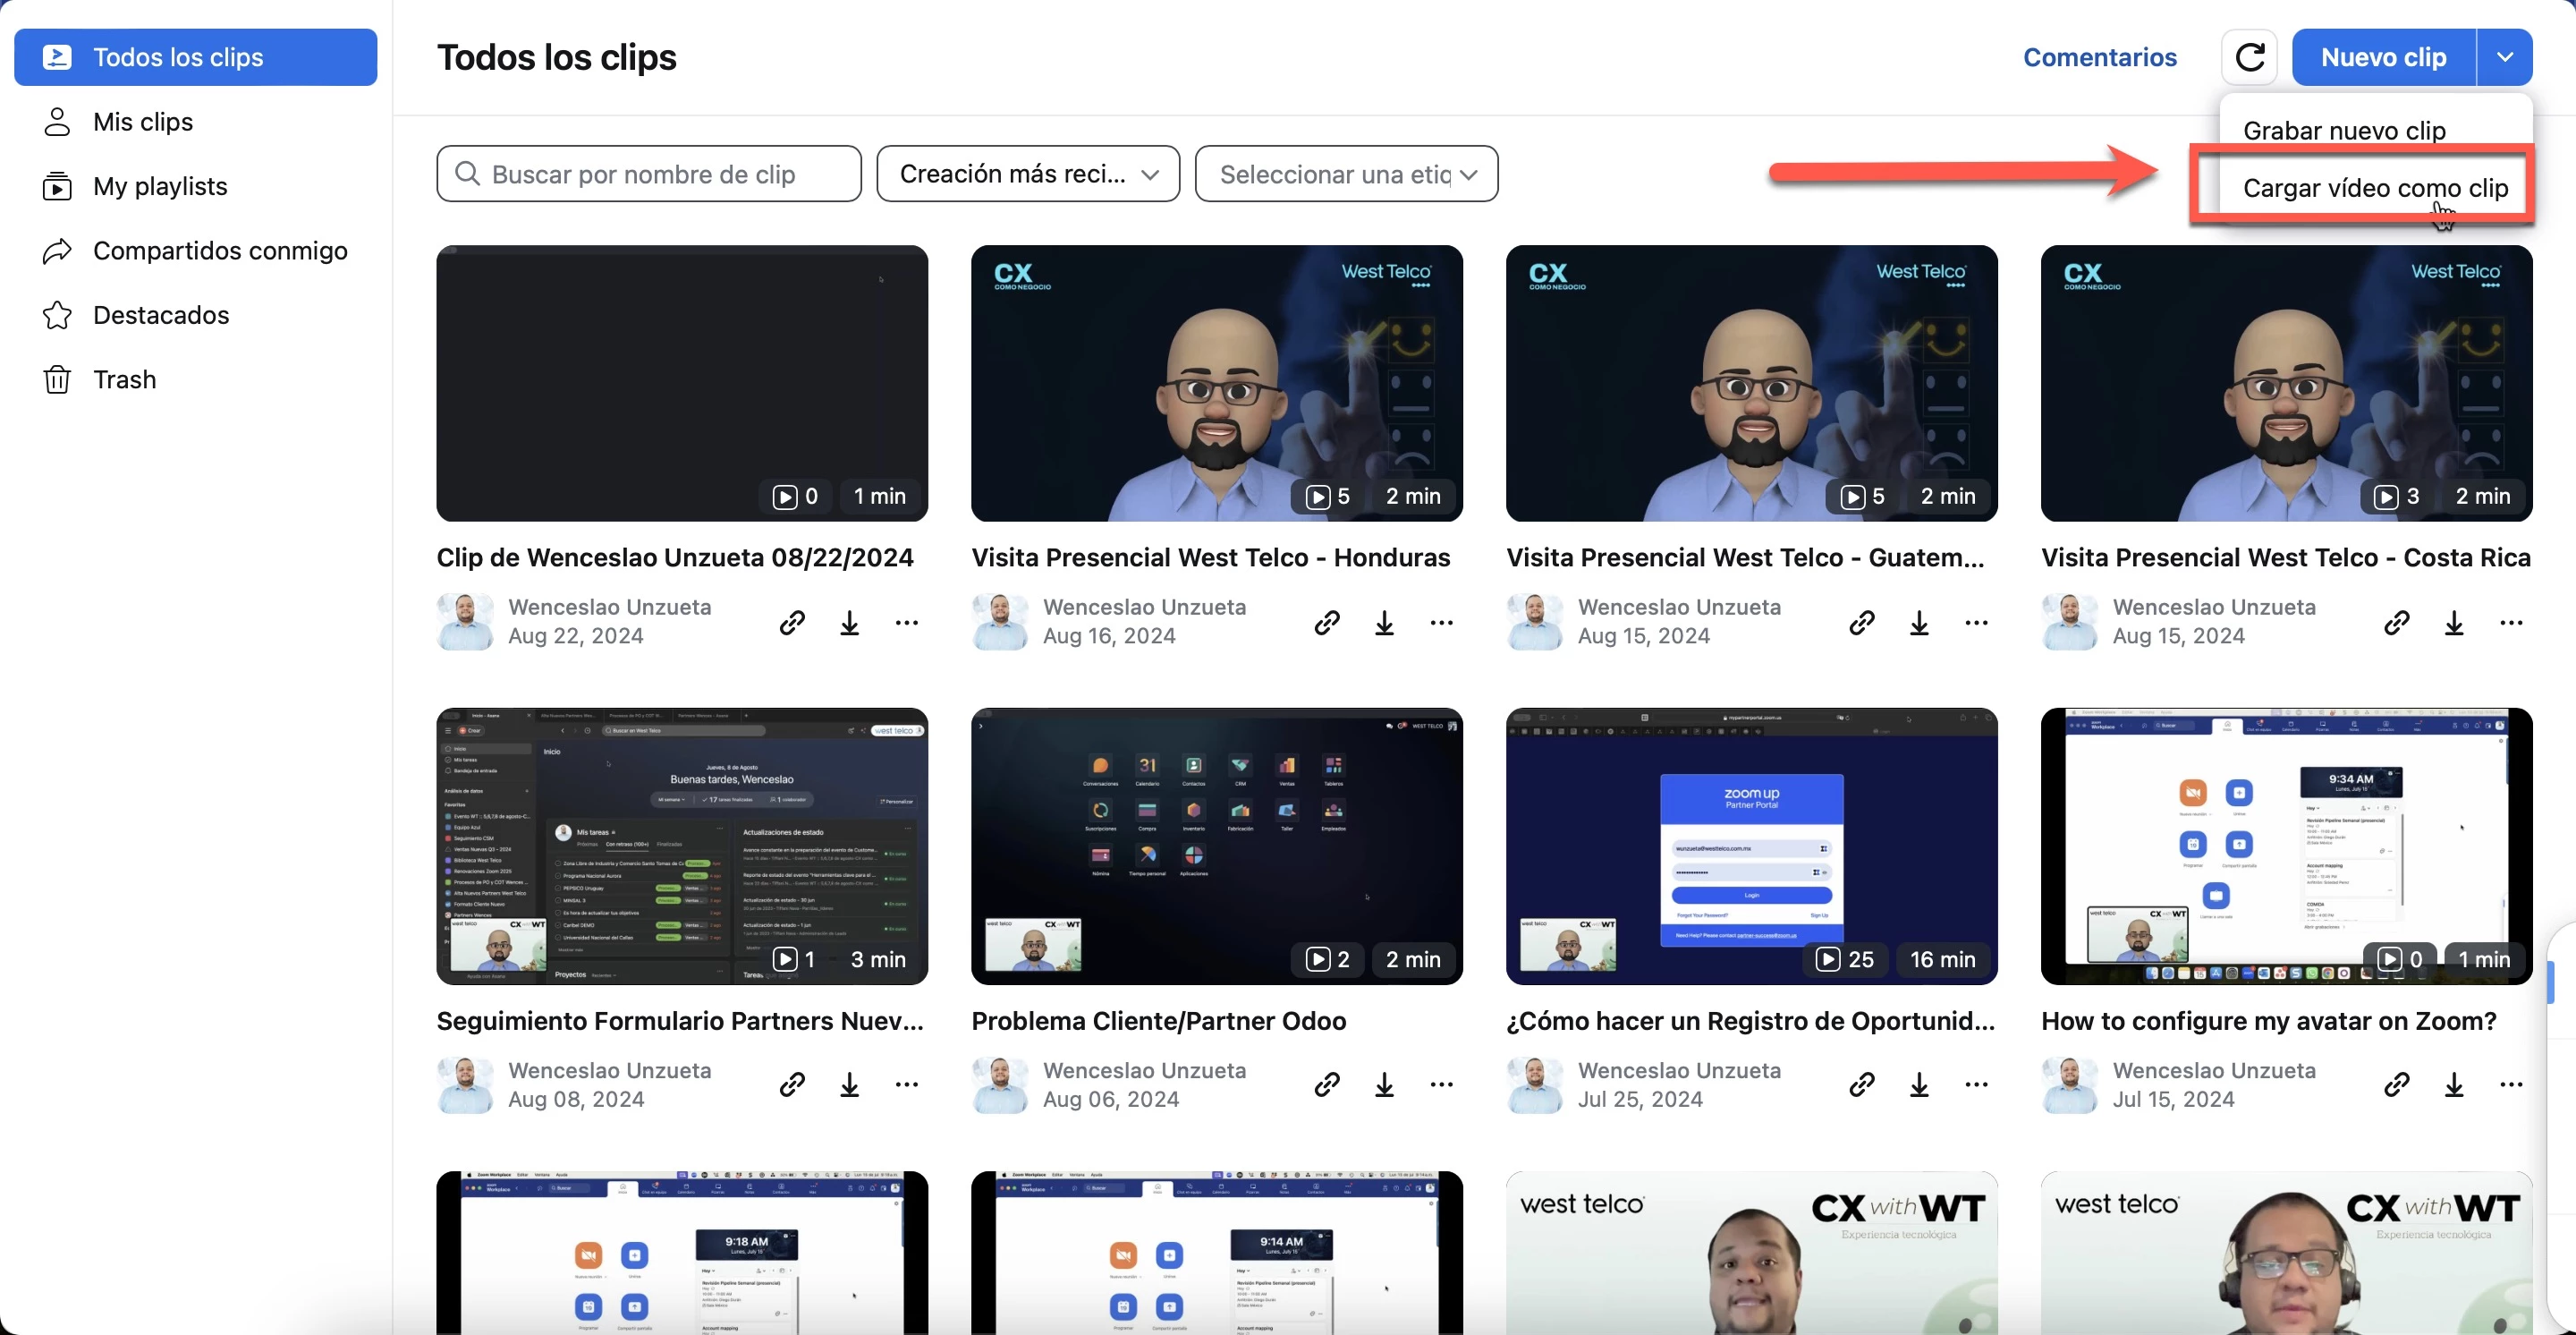Viewport: 2576px width, 1335px height.
Task: Open My playlists in sidebar
Action: (x=160, y=186)
